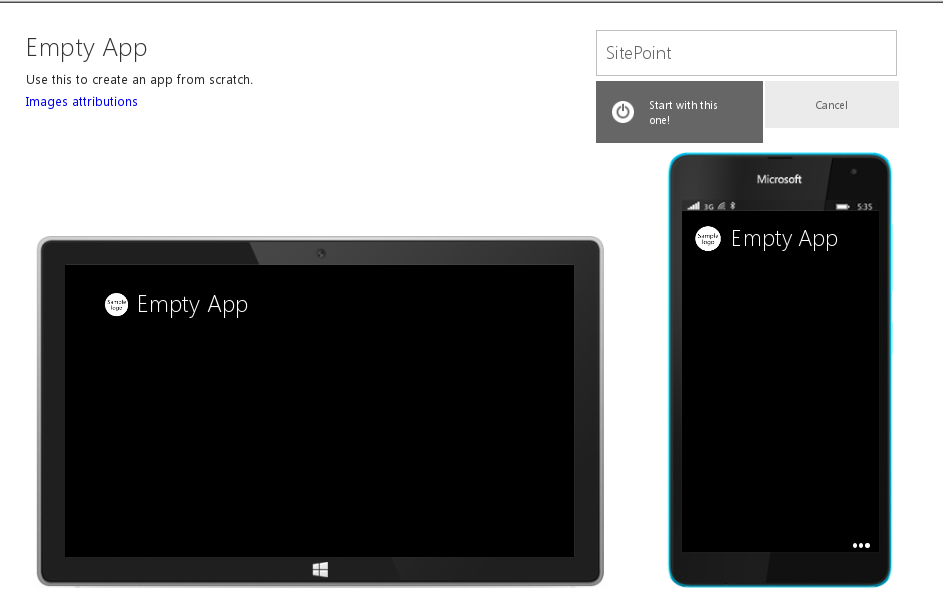The height and width of the screenshot is (592, 943).
Task: Click the Empty App heading on the tablet
Action: (192, 304)
